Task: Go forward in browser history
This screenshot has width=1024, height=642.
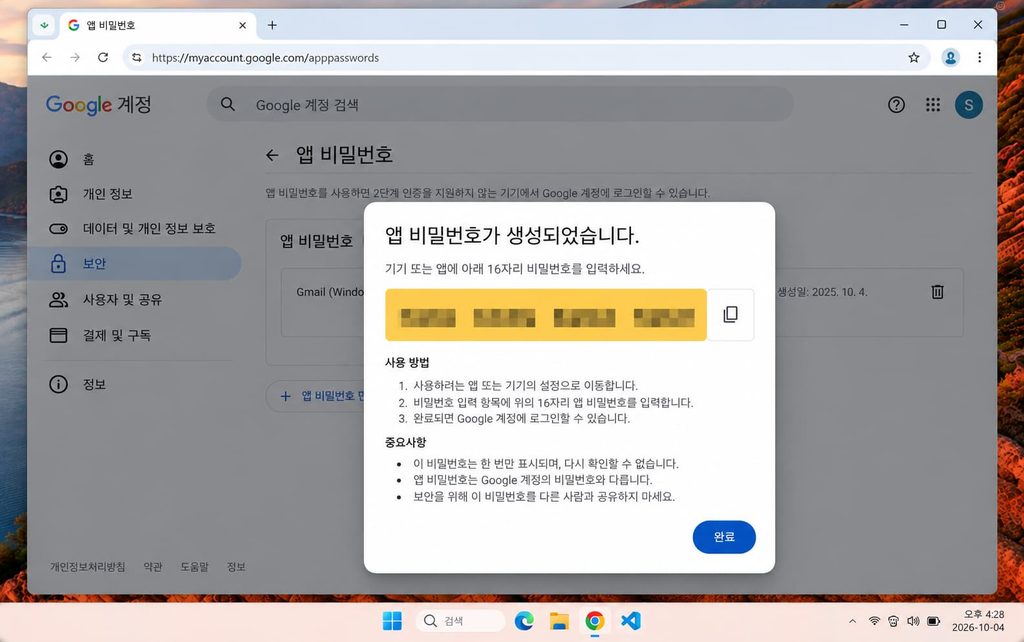Action: click(x=75, y=57)
